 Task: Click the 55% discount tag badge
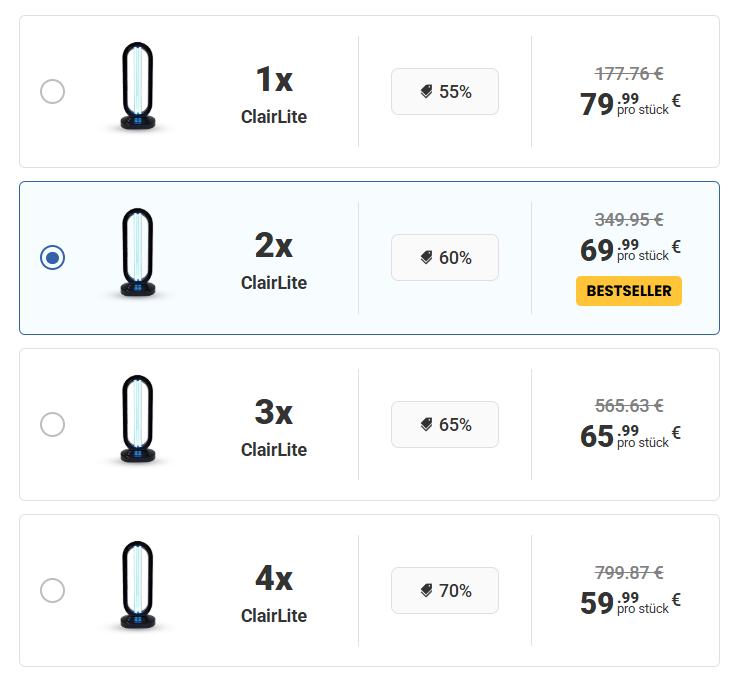(x=445, y=92)
